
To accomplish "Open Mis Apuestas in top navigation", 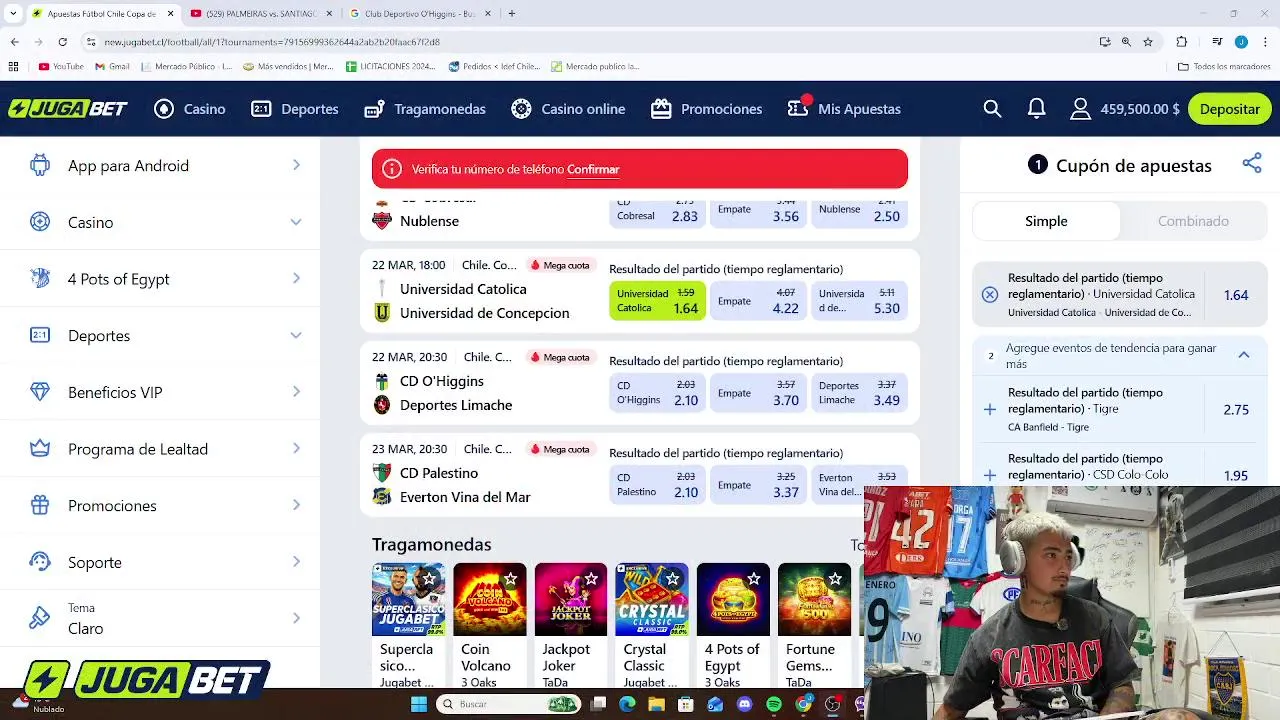I will point(844,109).
